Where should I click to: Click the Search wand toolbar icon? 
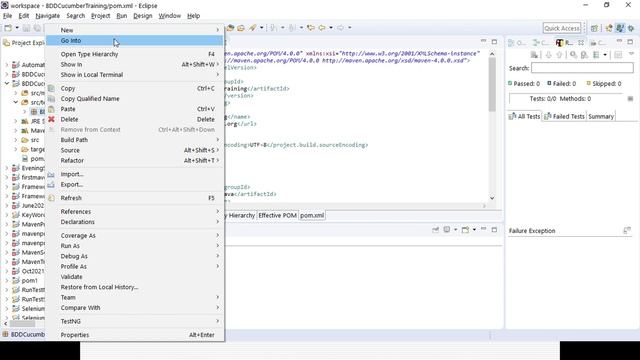(253, 28)
